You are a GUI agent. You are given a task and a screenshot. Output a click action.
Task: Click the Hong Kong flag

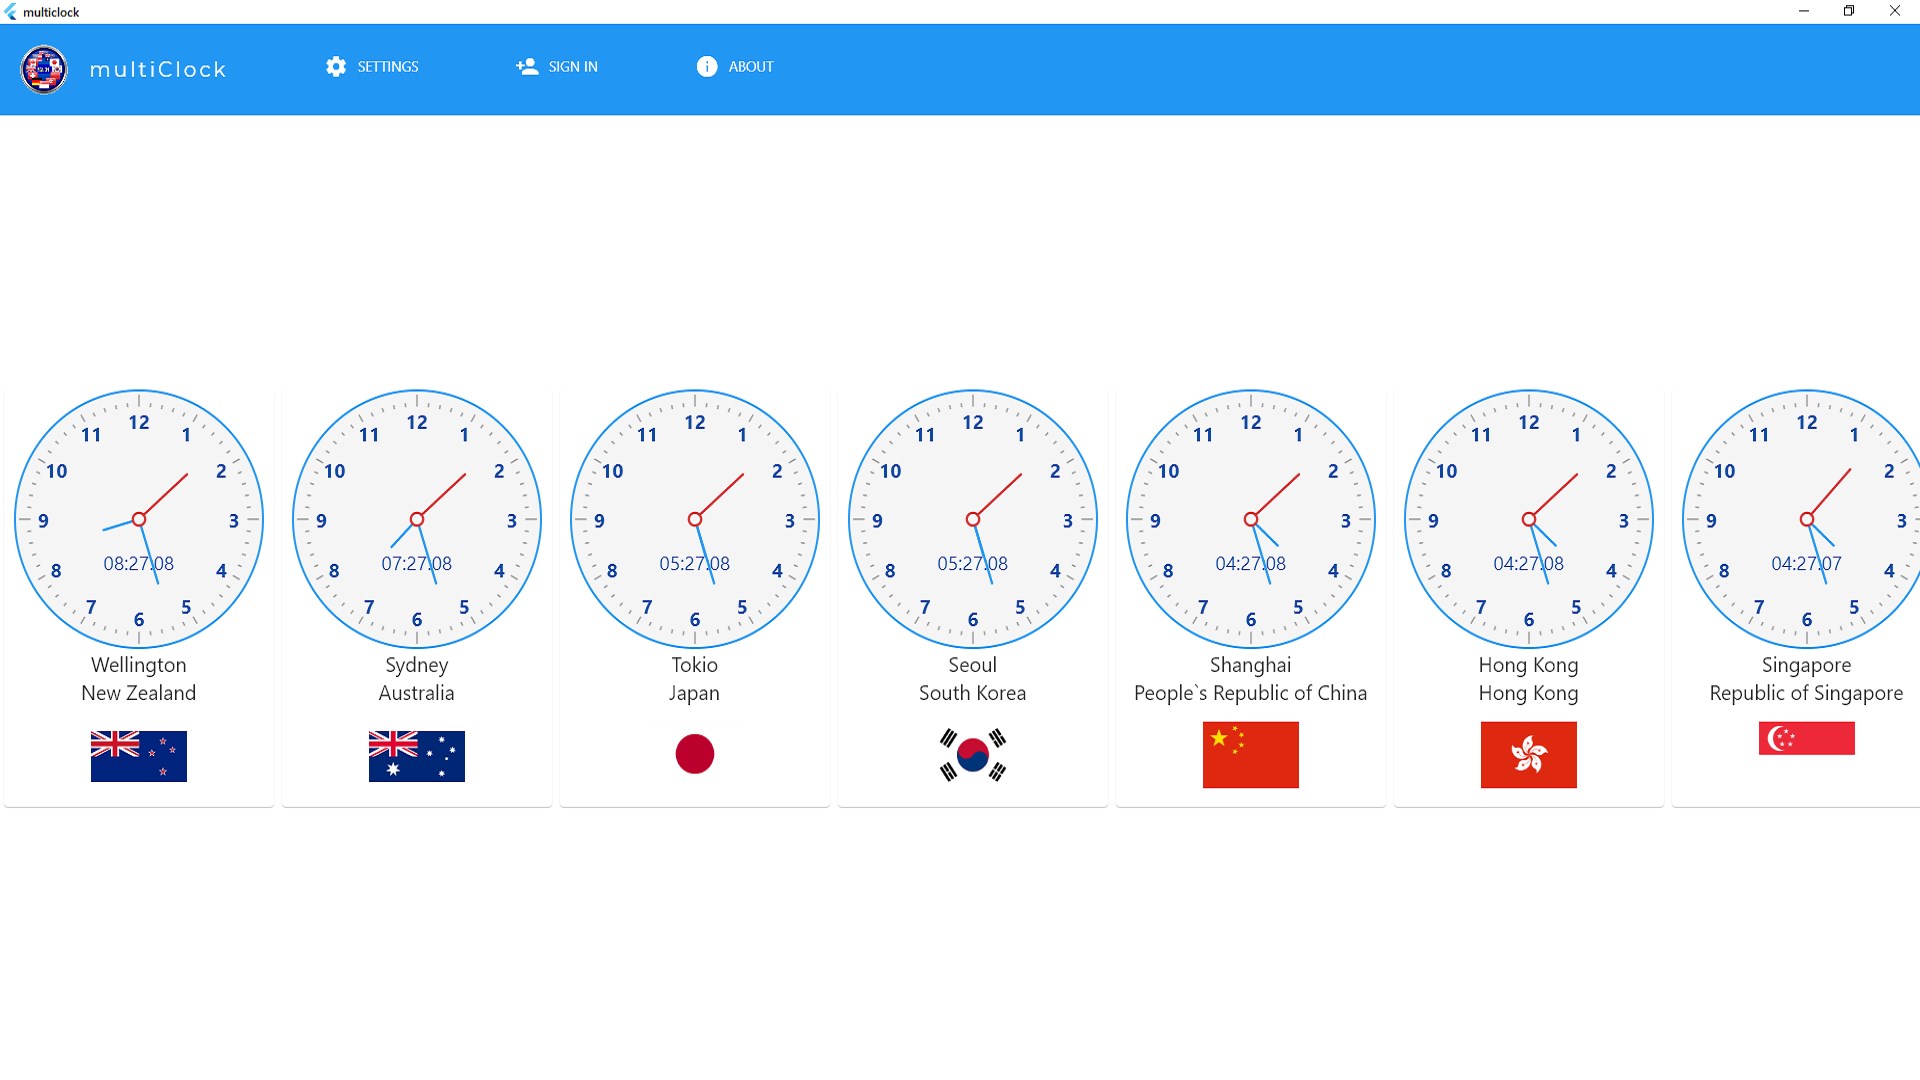1529,755
